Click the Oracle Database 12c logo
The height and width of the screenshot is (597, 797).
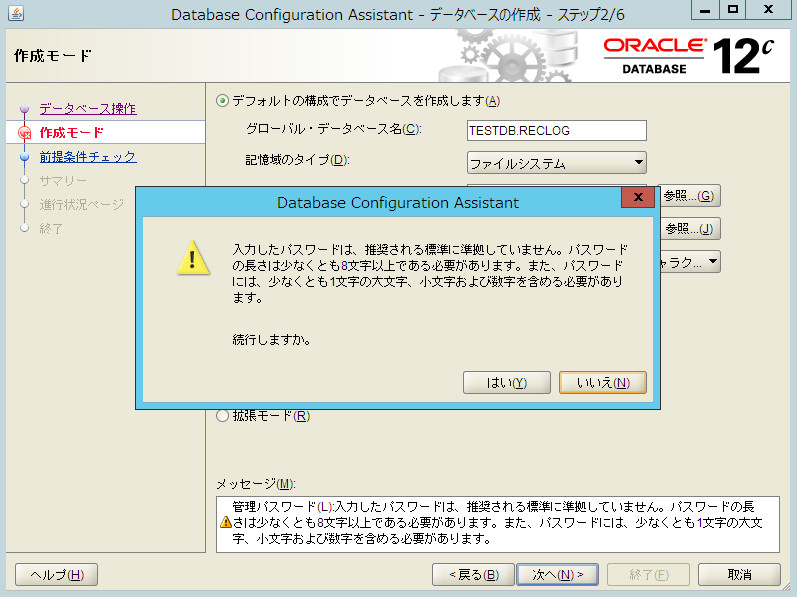pos(689,55)
